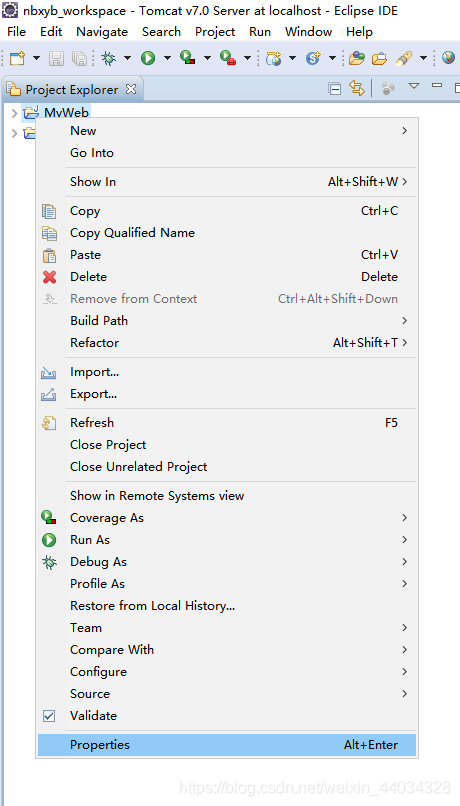
Task: Close the Project Explorer tab with X
Action: [131, 89]
